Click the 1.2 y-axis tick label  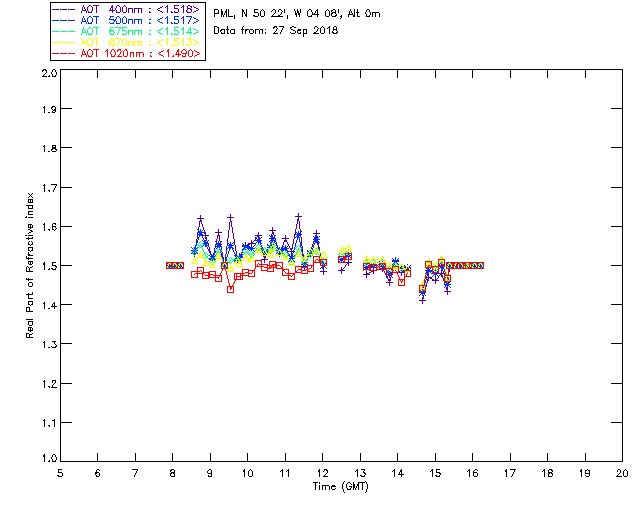coord(49,384)
